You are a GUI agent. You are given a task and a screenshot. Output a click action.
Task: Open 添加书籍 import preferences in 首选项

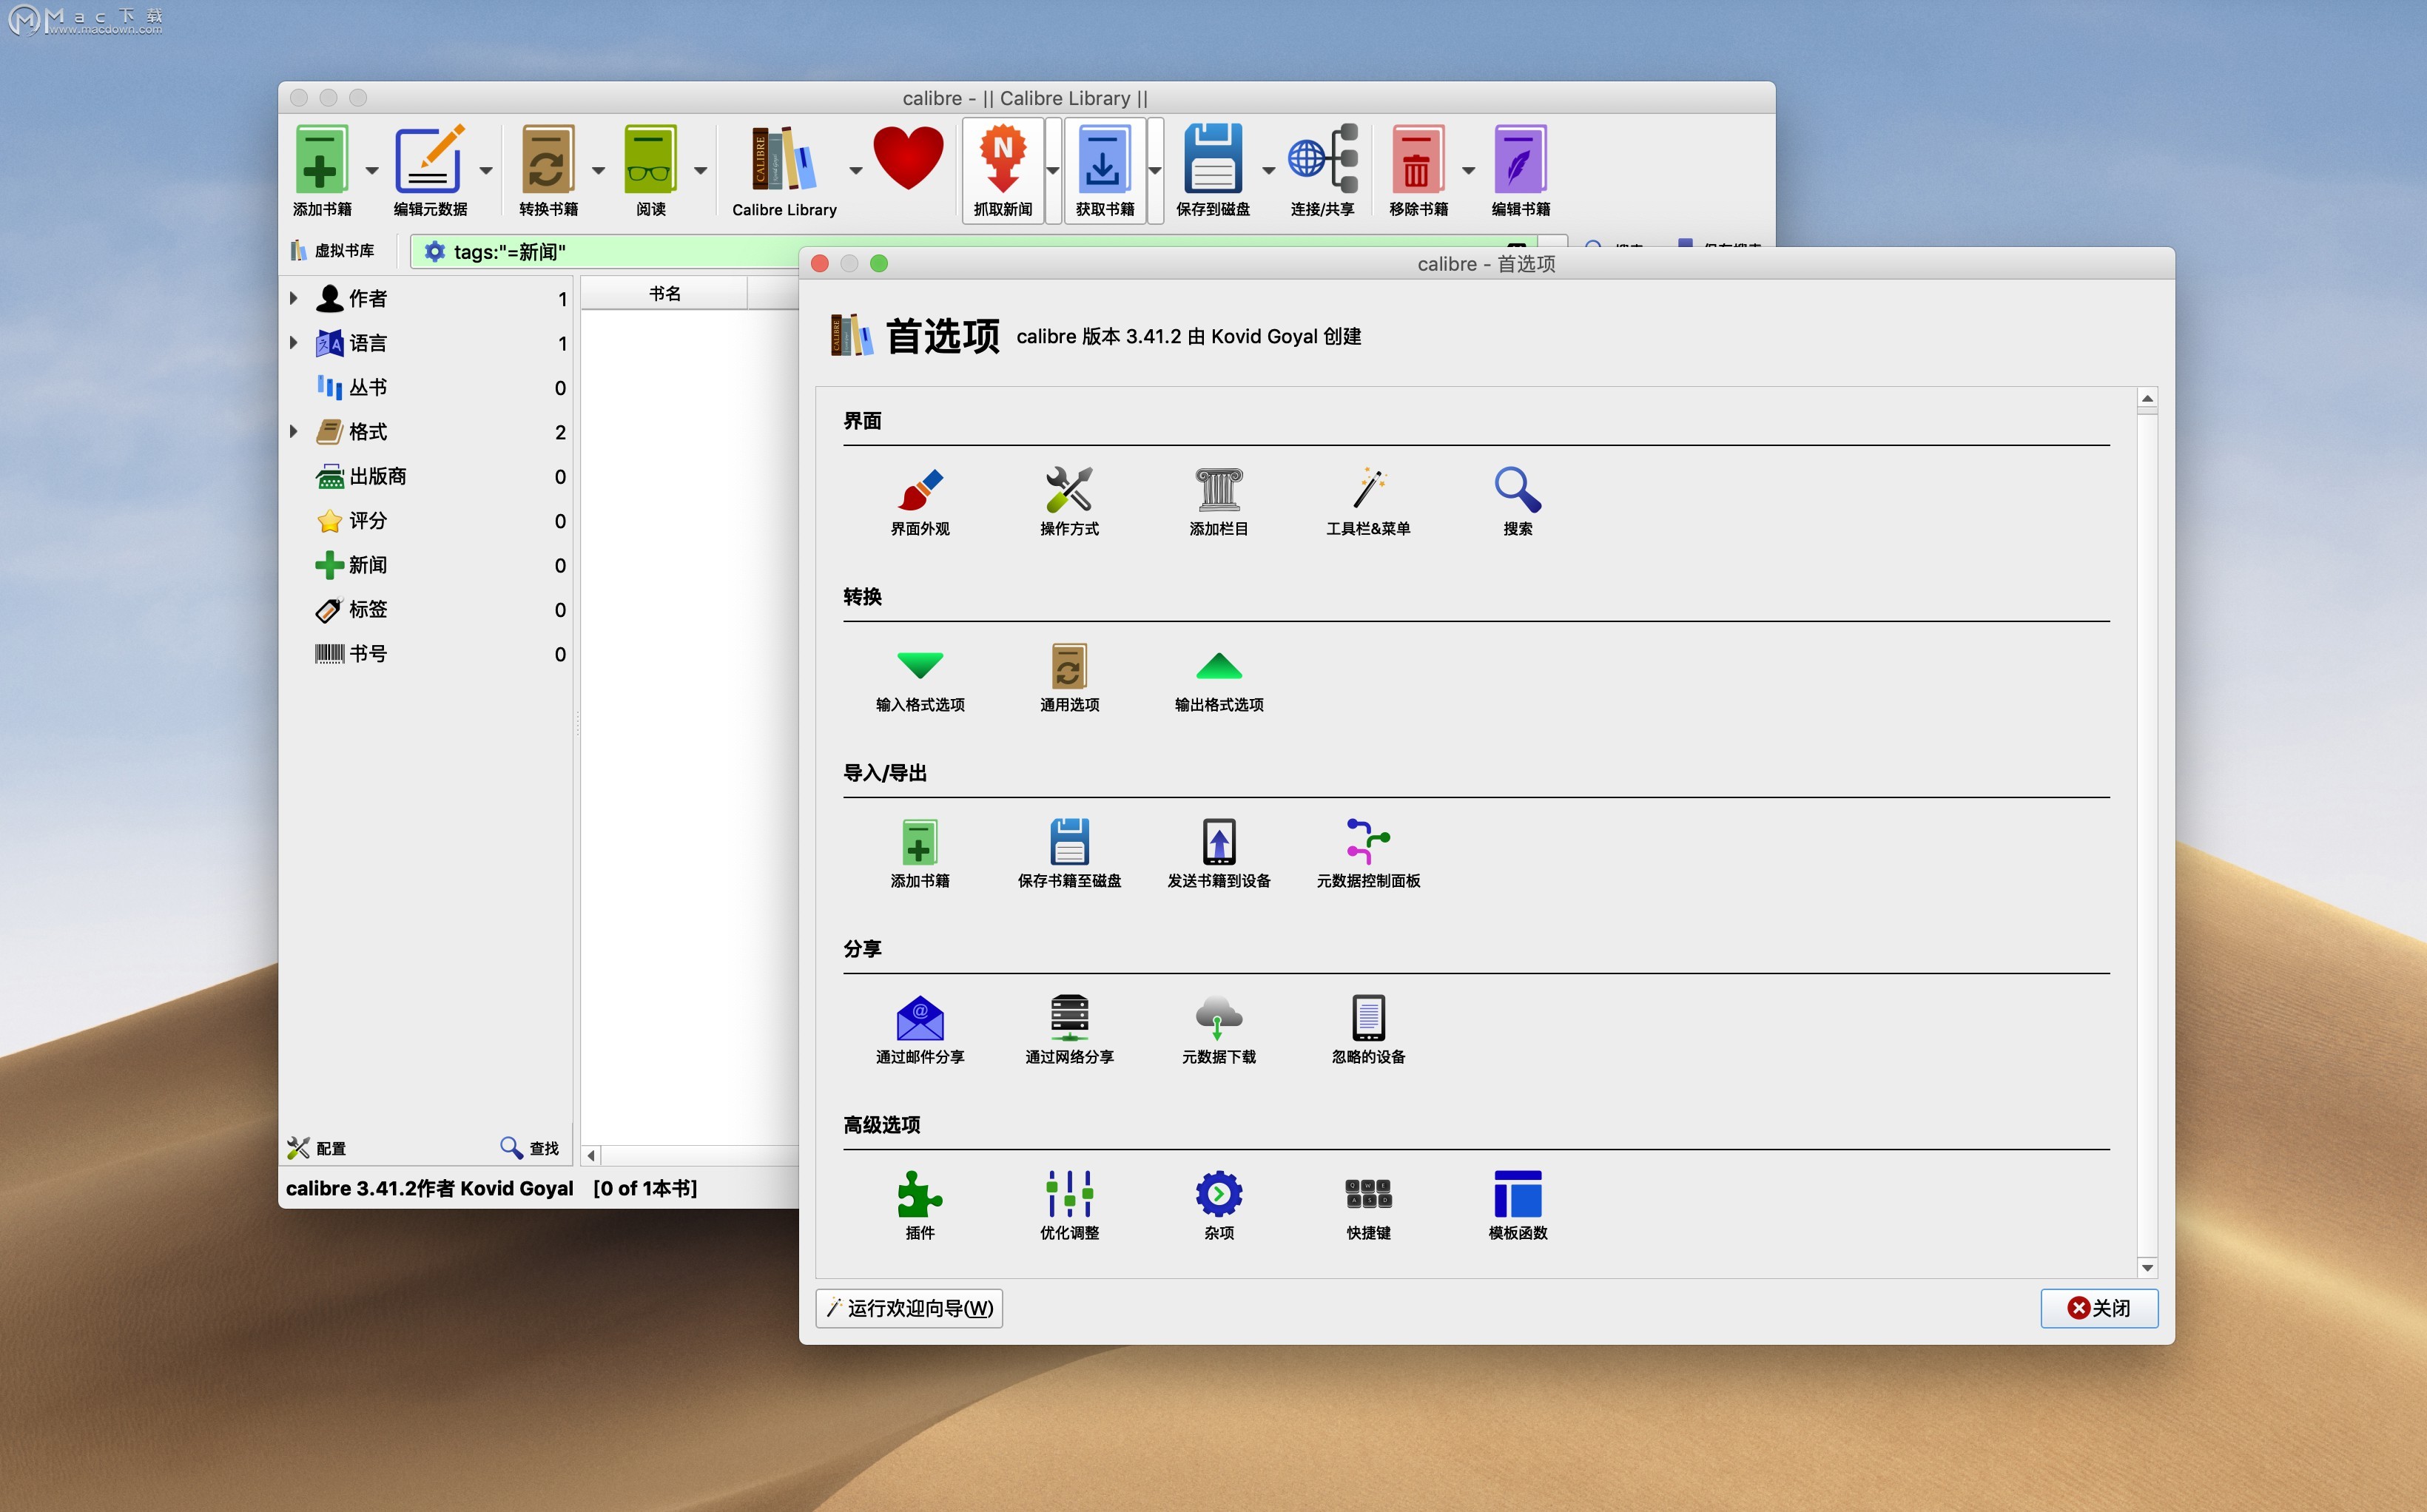[x=920, y=854]
